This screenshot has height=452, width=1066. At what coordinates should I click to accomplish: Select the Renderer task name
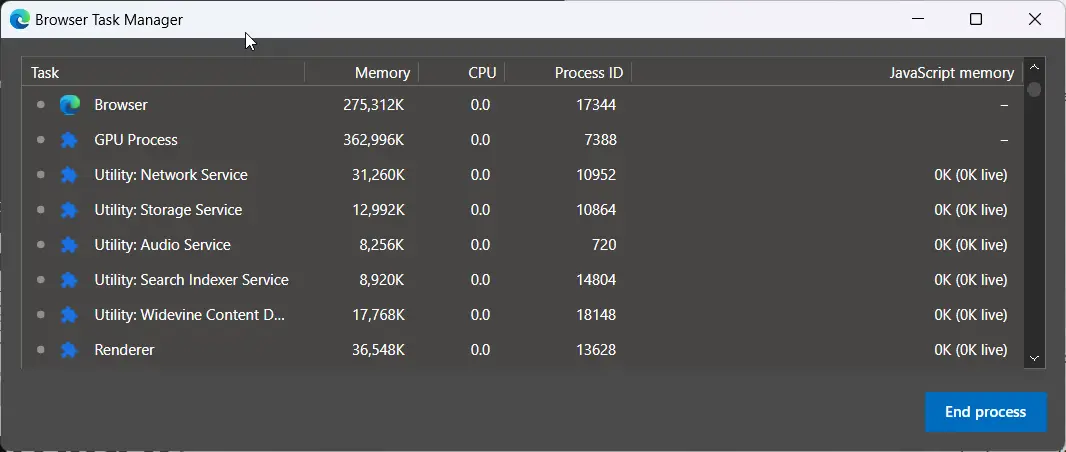[x=124, y=350]
